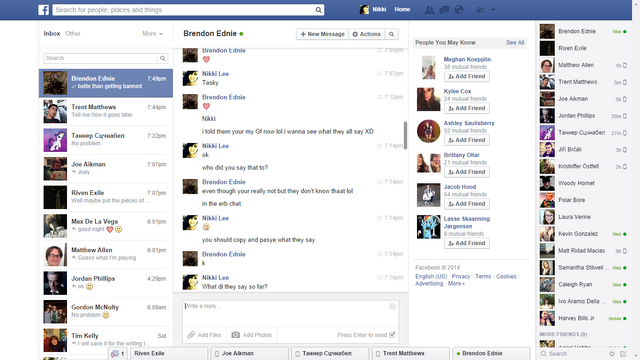This screenshot has width=640, height=360.
Task: Open chat with Kevin Gonzalez in sidebar
Action: coord(583,234)
